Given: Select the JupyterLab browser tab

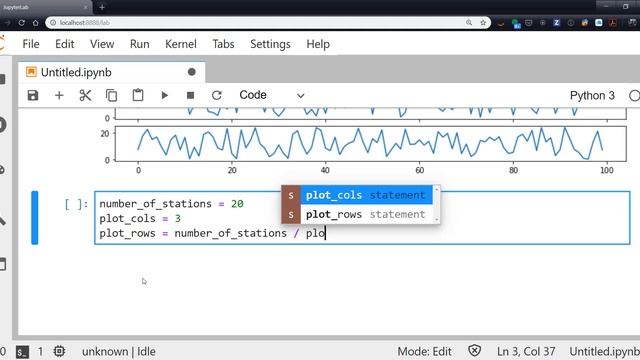Looking at the screenshot, I should 46,7.
